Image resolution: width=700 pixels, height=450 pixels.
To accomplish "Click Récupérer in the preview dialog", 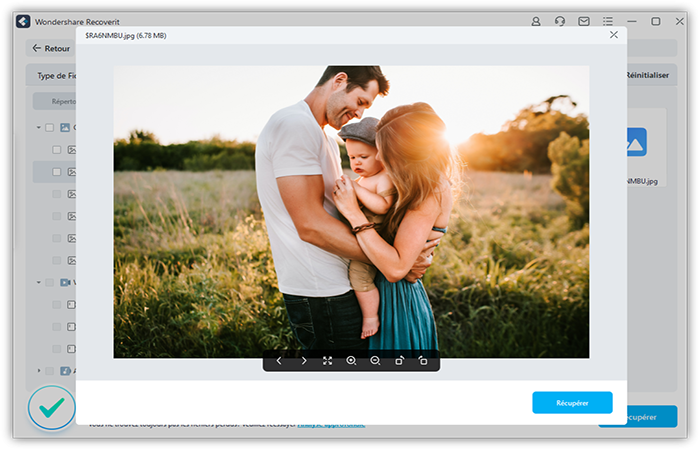I will [572, 403].
